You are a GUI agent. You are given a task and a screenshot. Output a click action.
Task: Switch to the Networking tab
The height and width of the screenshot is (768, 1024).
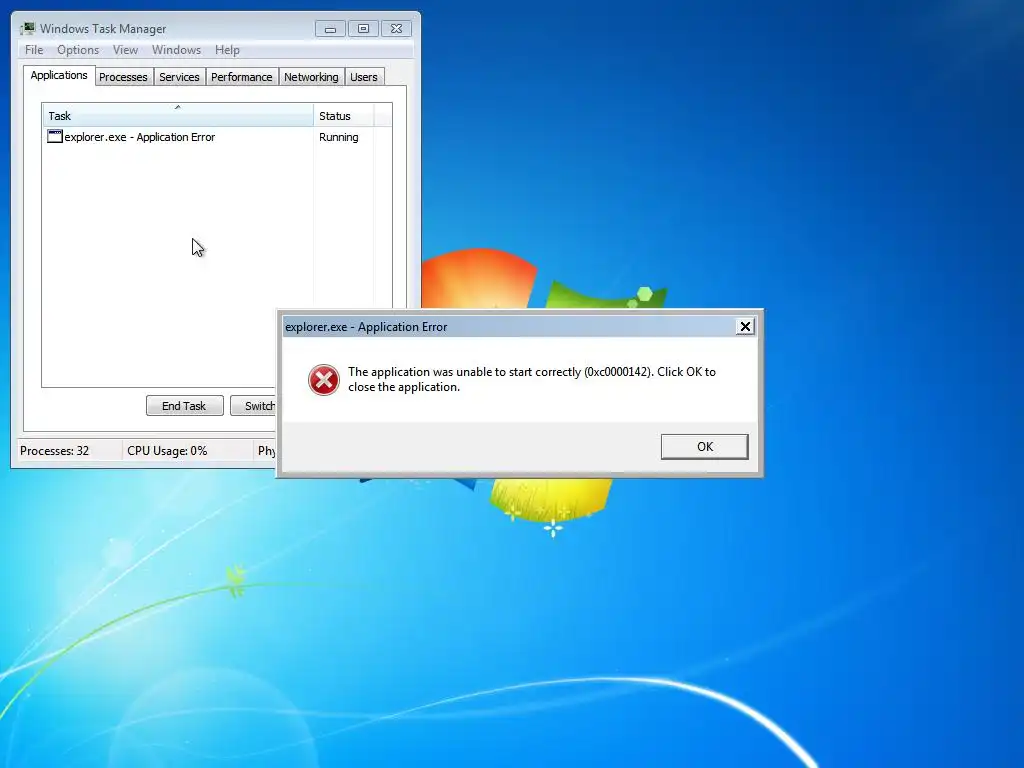pyautogui.click(x=311, y=77)
